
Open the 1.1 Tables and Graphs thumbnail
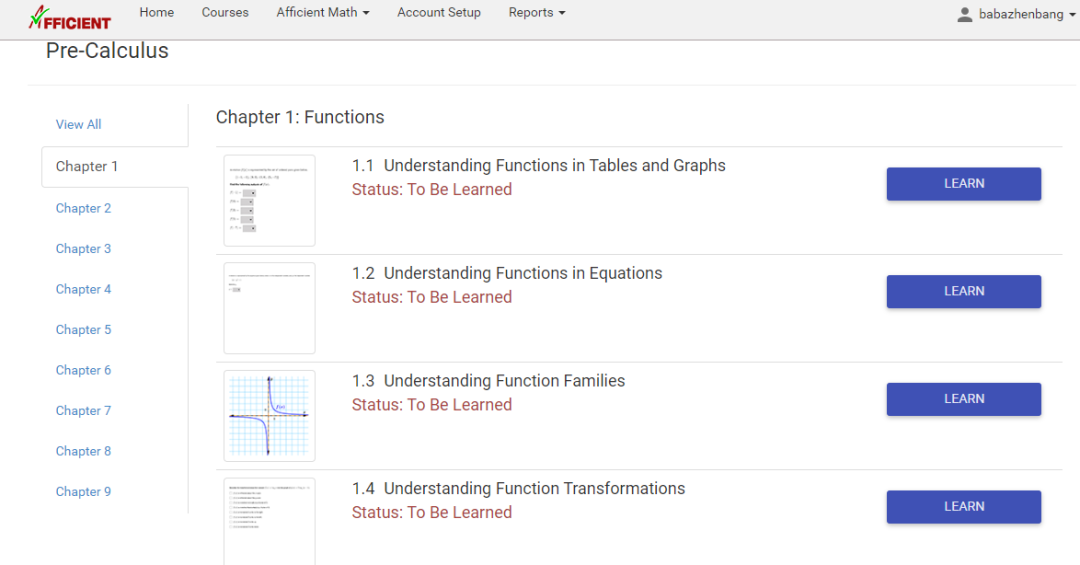pos(269,200)
